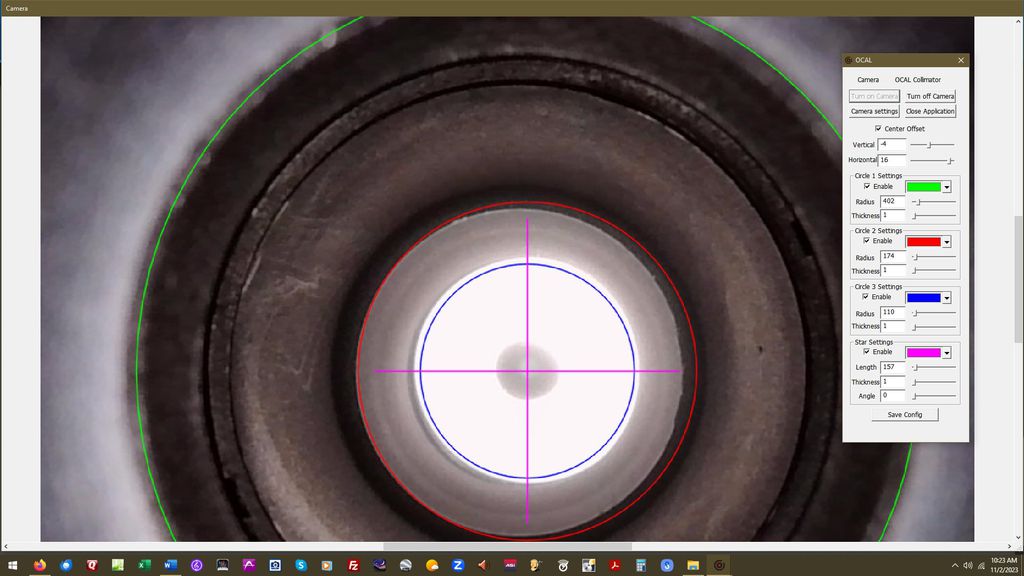Viewport: 1024px width, 576px height.
Task: Open the weather sun-and-cloud taskbar icon
Action: tap(432, 565)
